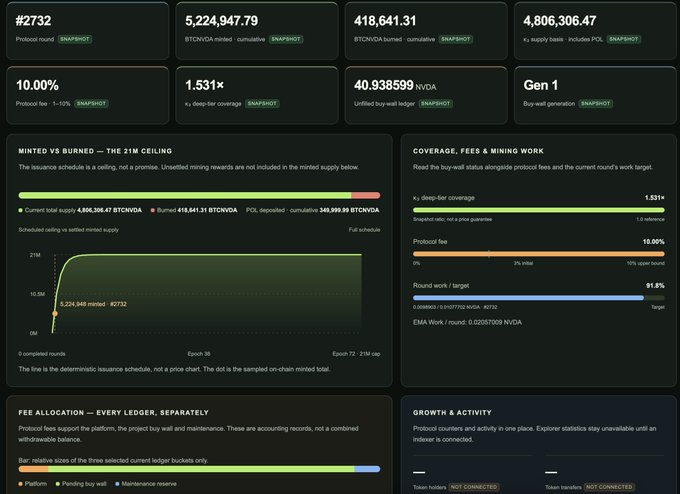Click the '1.0 reference' label under coverage bar
Image resolution: width=680 pixels, height=494 pixels.
tap(650, 219)
